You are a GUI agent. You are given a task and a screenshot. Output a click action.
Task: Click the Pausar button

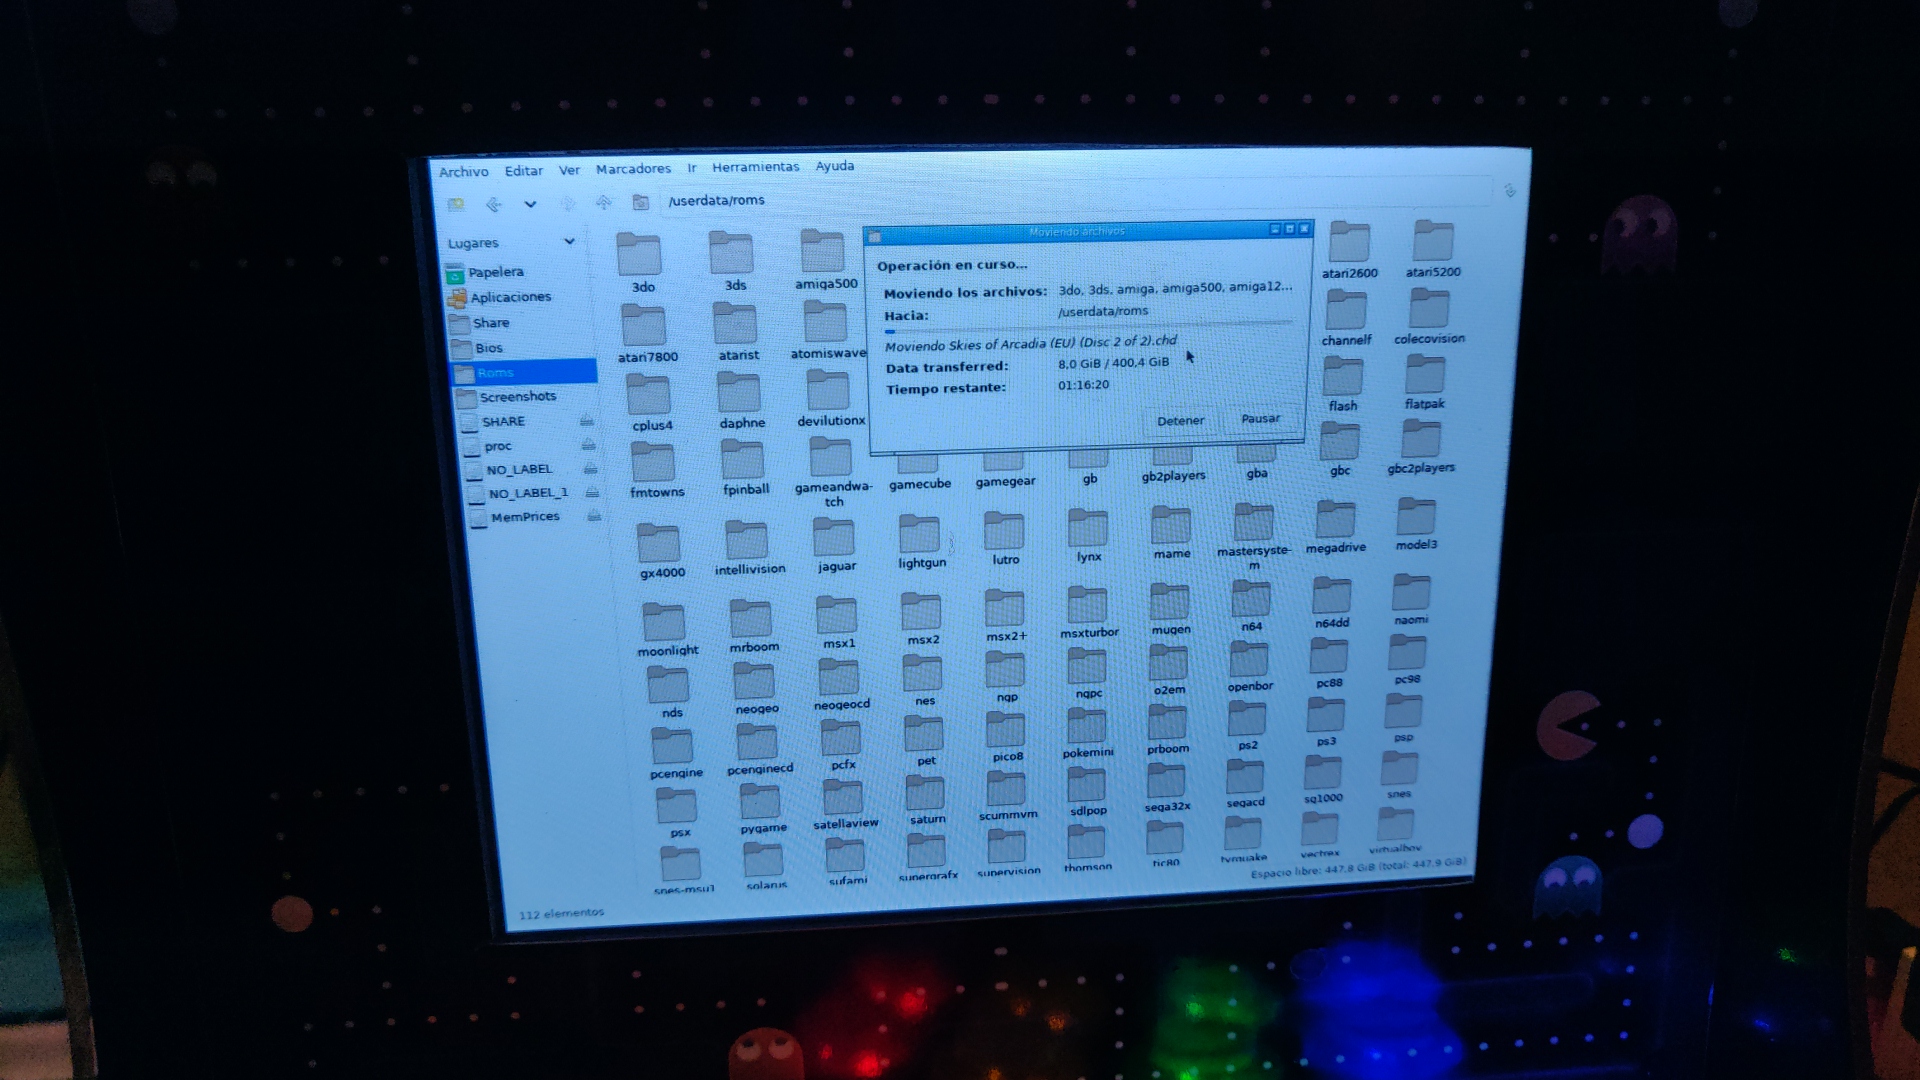(1260, 419)
